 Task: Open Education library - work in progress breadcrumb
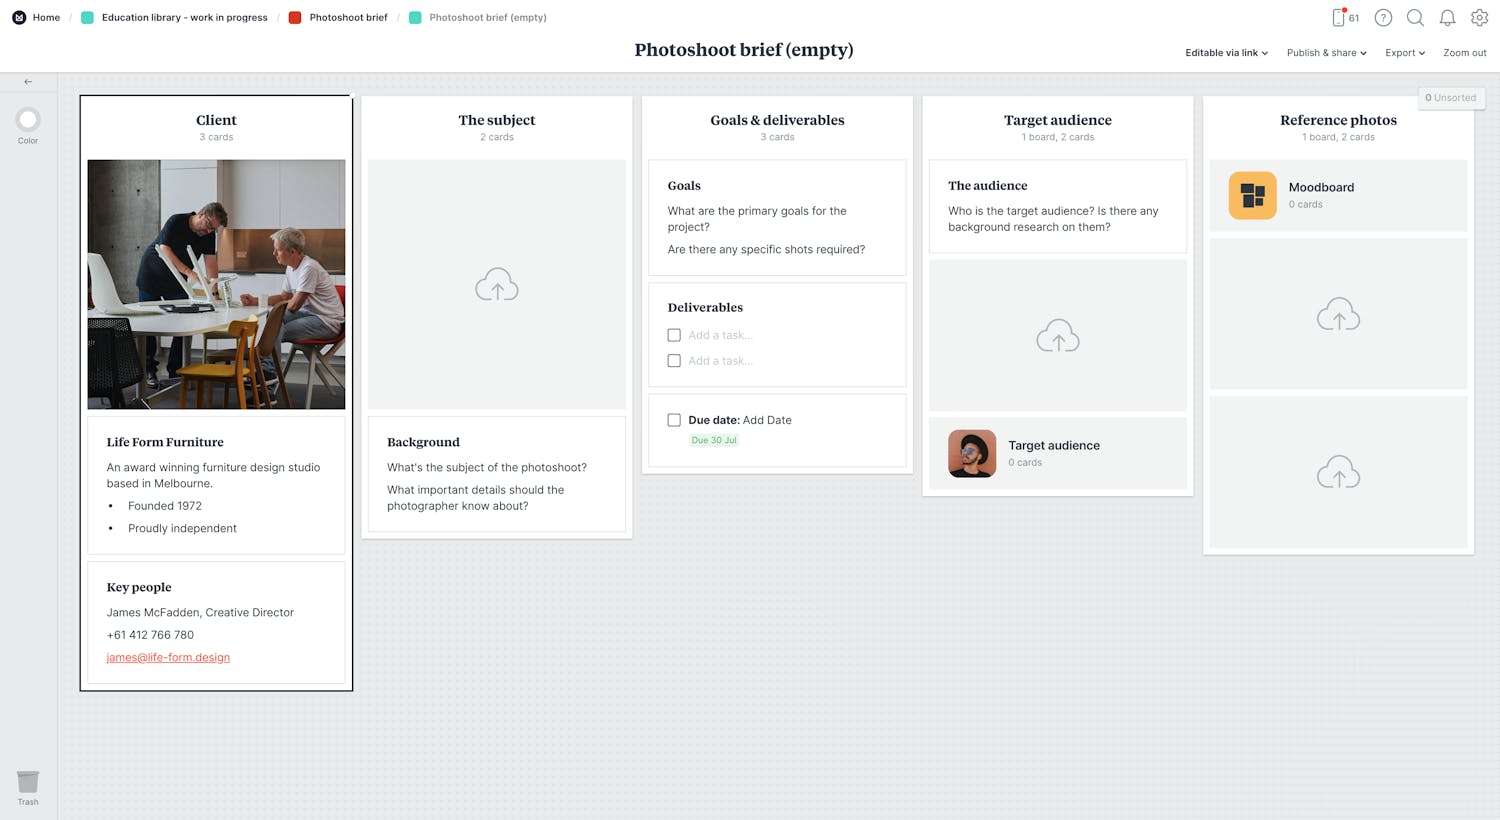(184, 17)
